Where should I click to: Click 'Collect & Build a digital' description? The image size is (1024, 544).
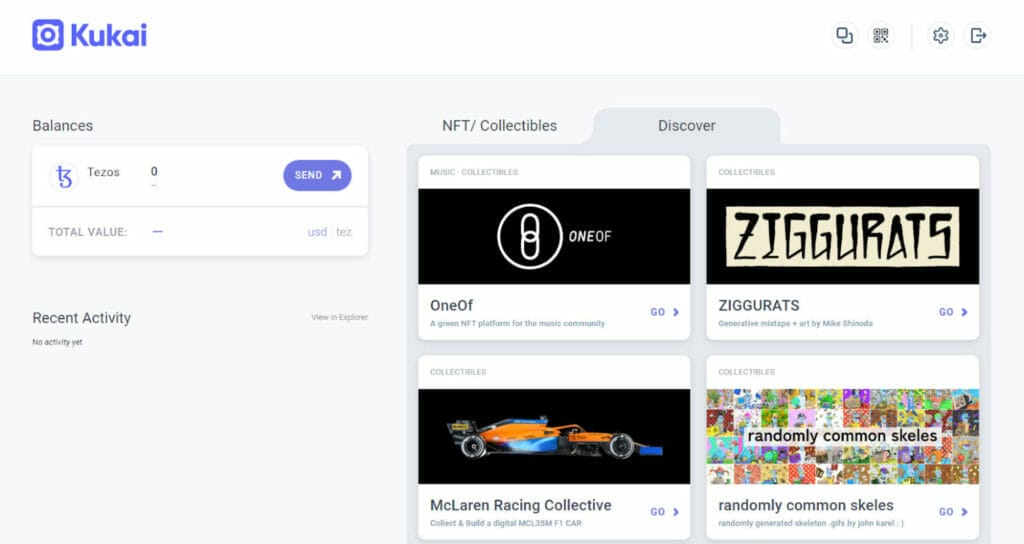coord(505,523)
